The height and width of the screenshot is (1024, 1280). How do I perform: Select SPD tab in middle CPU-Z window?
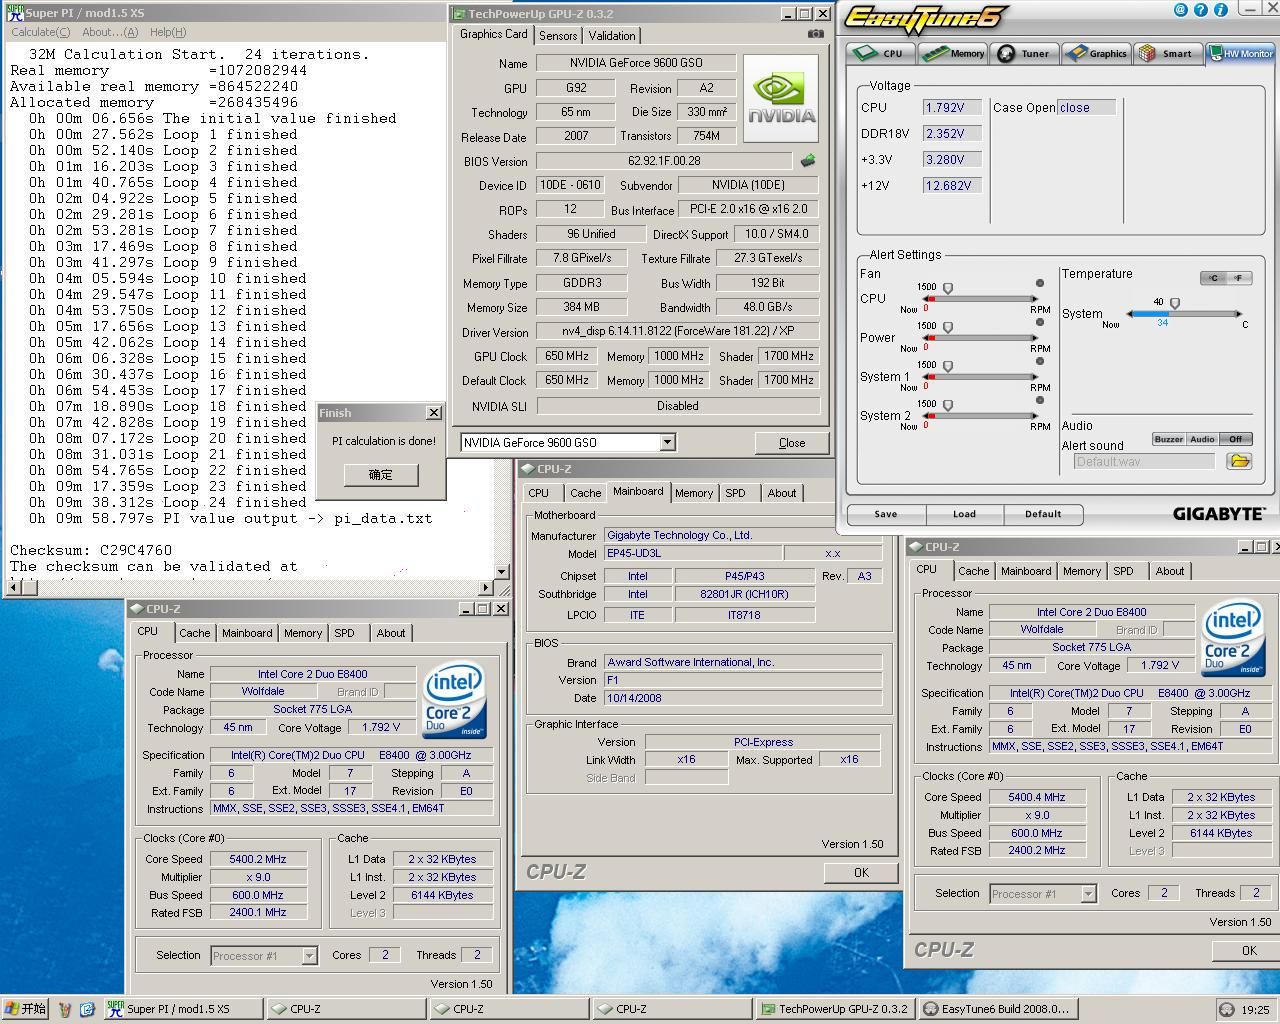coord(735,493)
